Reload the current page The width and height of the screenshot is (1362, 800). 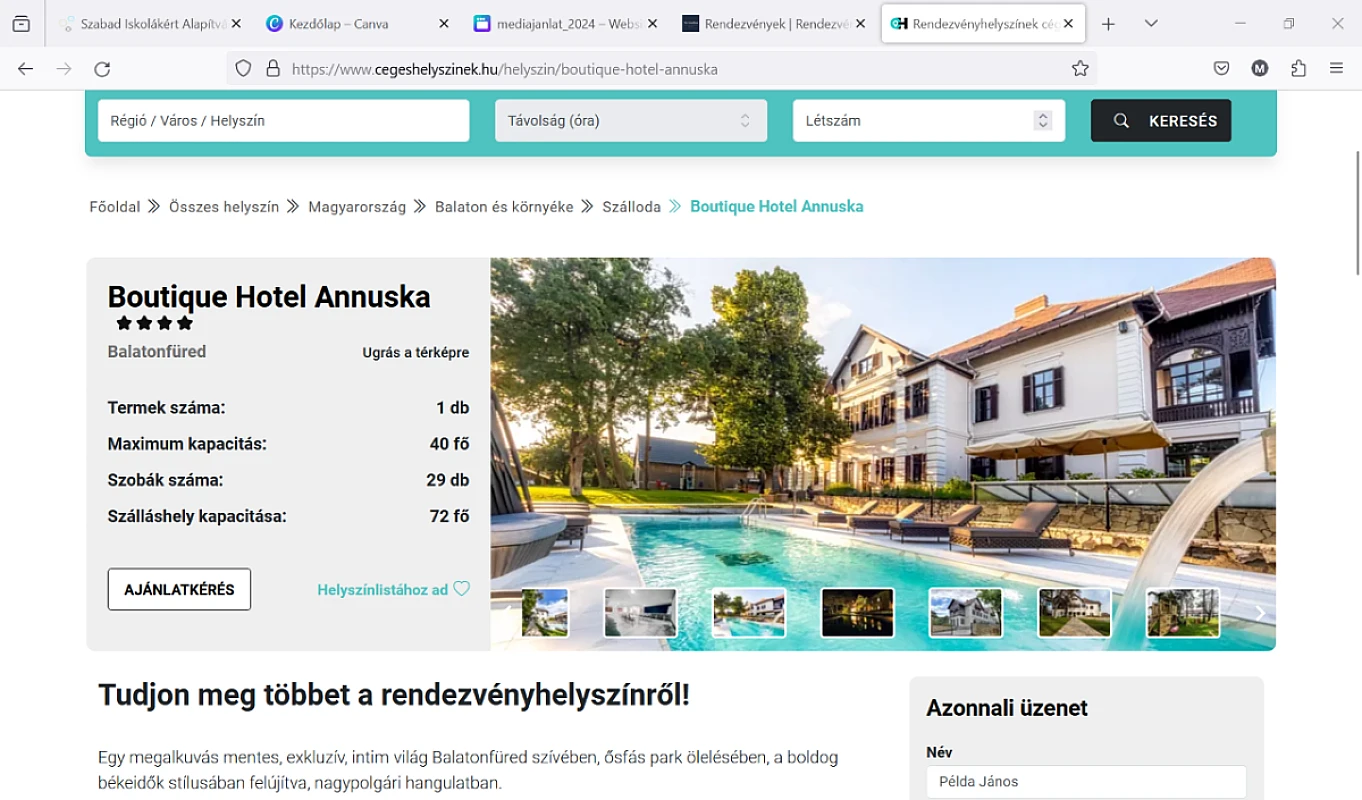(x=102, y=69)
